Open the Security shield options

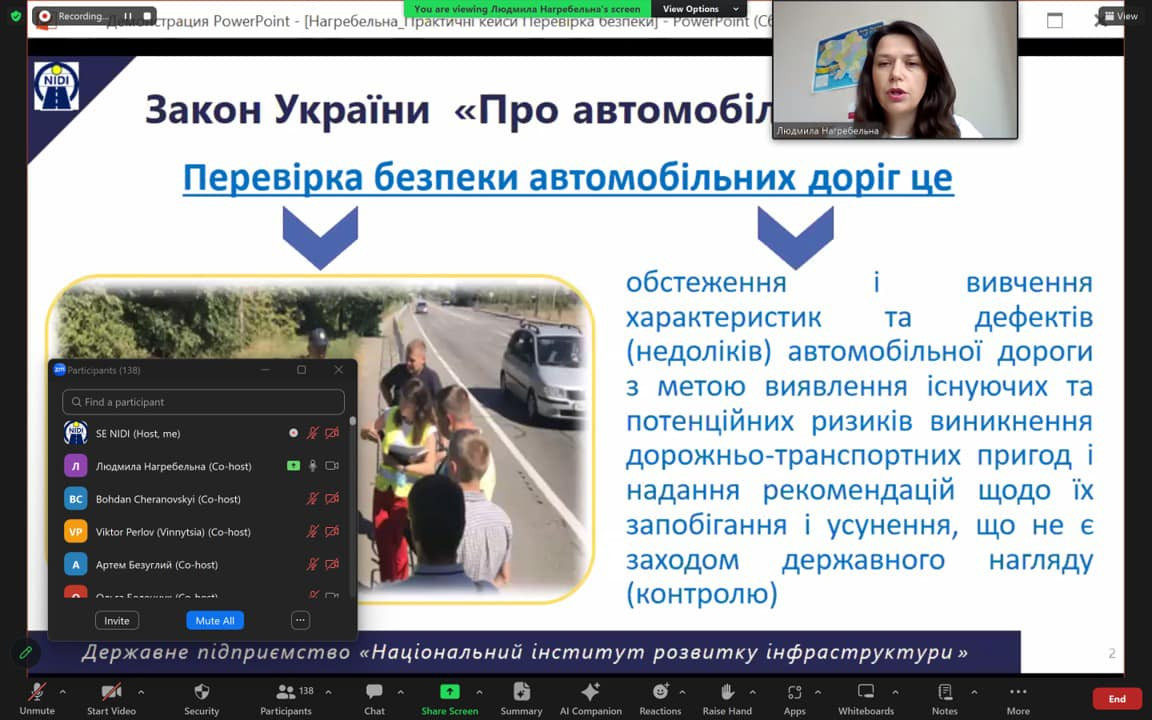[x=201, y=693]
